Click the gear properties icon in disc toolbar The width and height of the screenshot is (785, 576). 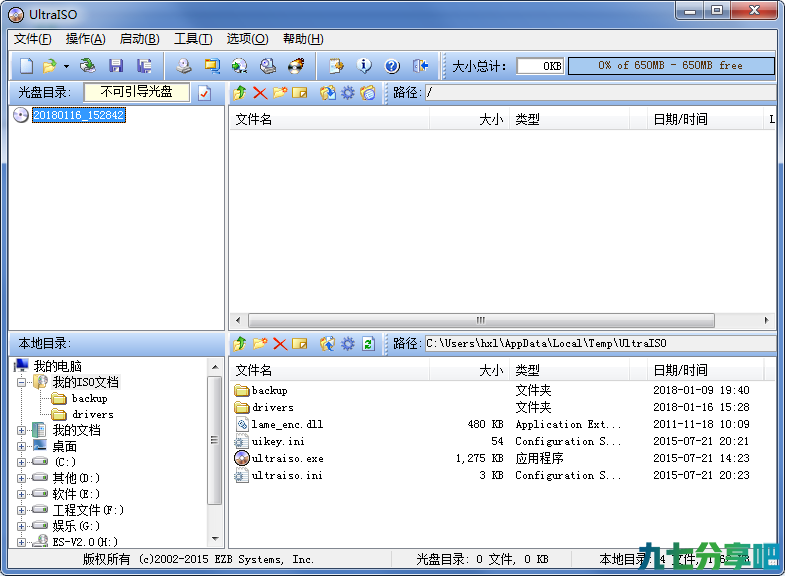coord(347,93)
